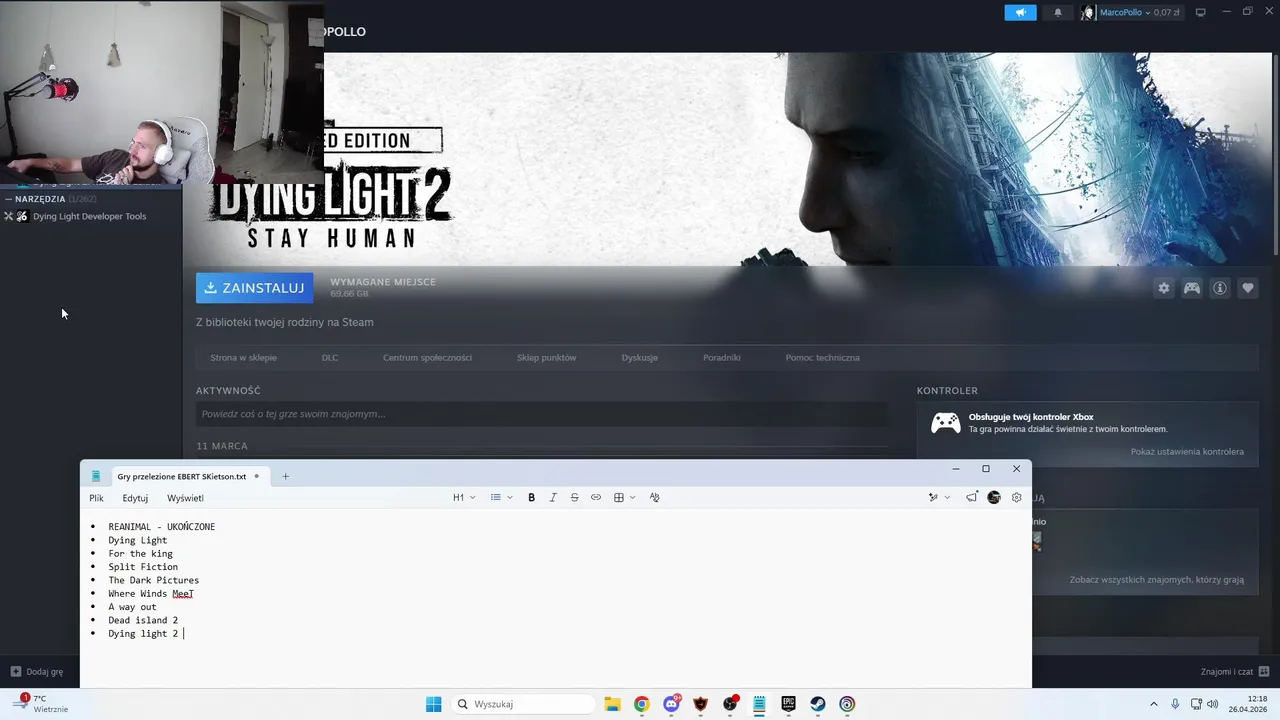Toggle italic formatting in Notepad
Viewport: 1280px width, 720px height.
(553, 497)
